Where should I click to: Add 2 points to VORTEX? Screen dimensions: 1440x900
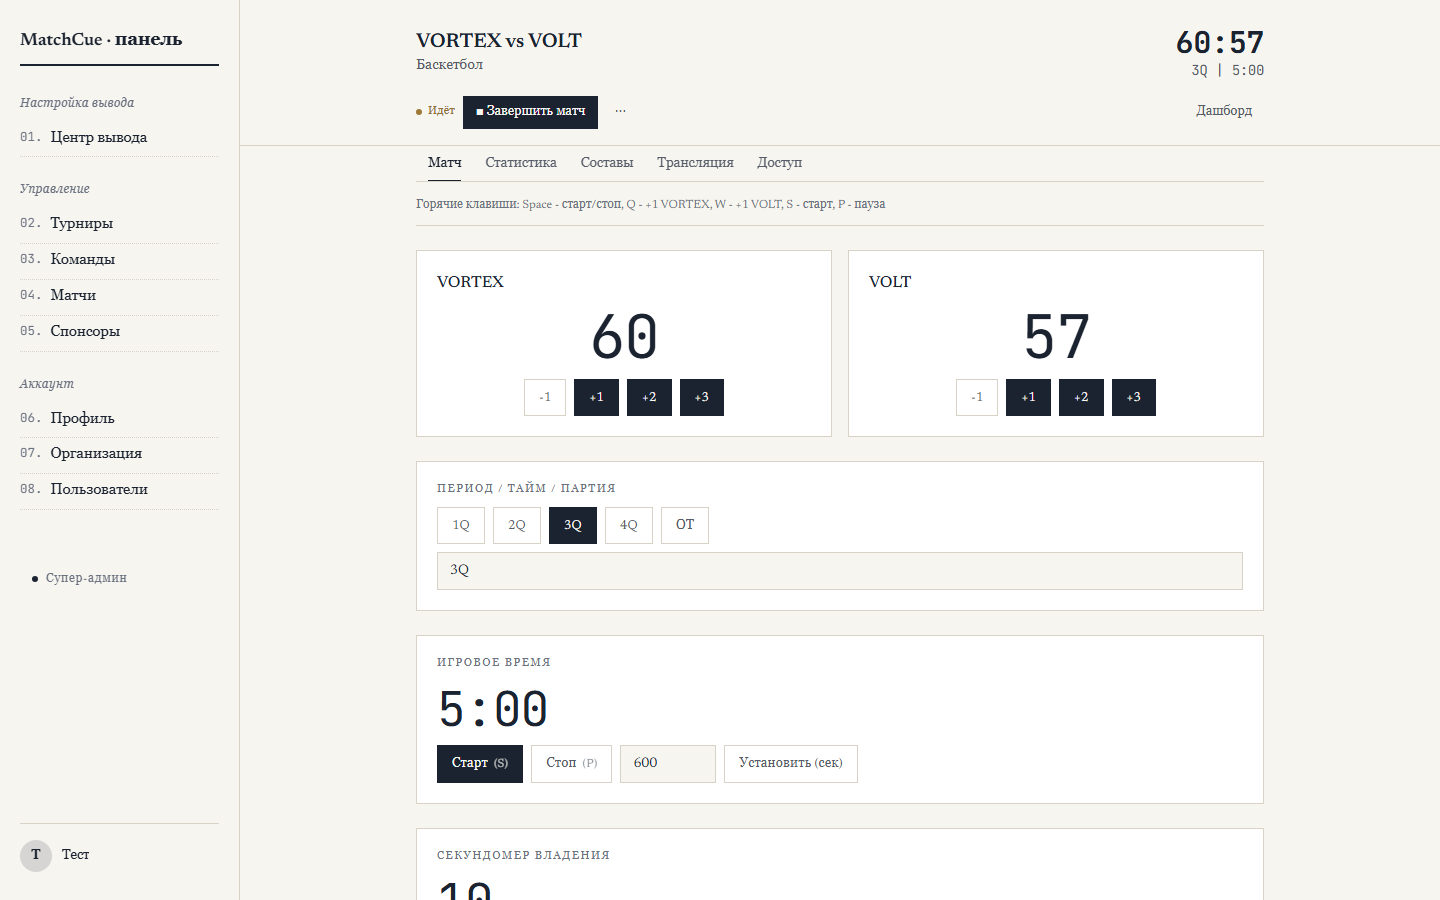pos(649,397)
